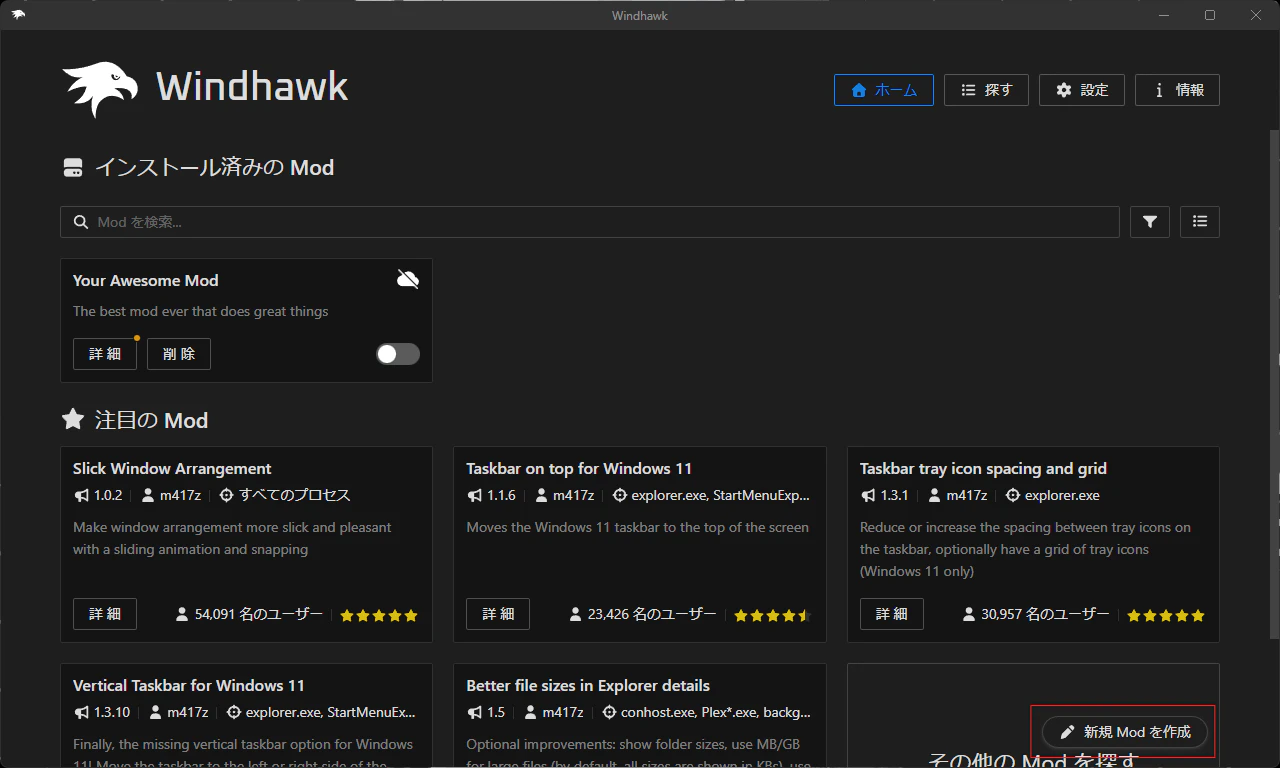Click the author icon in the Slick Window Arrangement card
This screenshot has height=768, width=1280.
[148, 495]
